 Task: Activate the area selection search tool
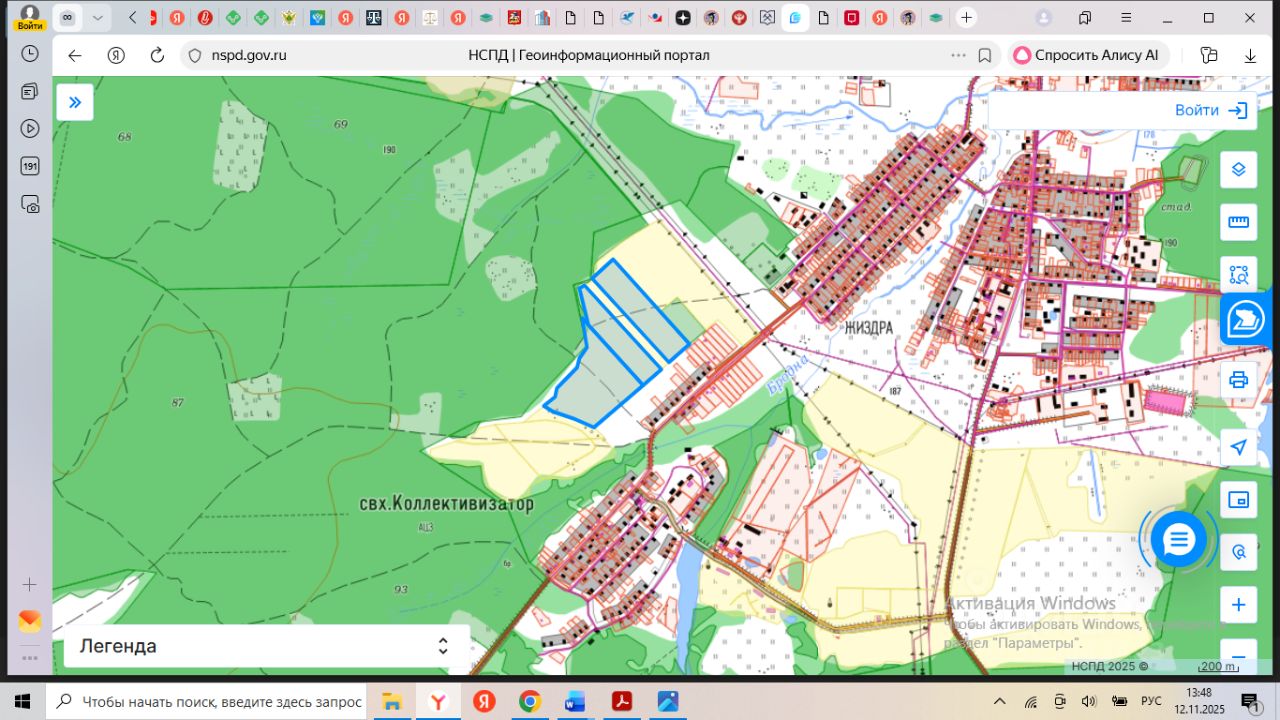click(x=1238, y=275)
